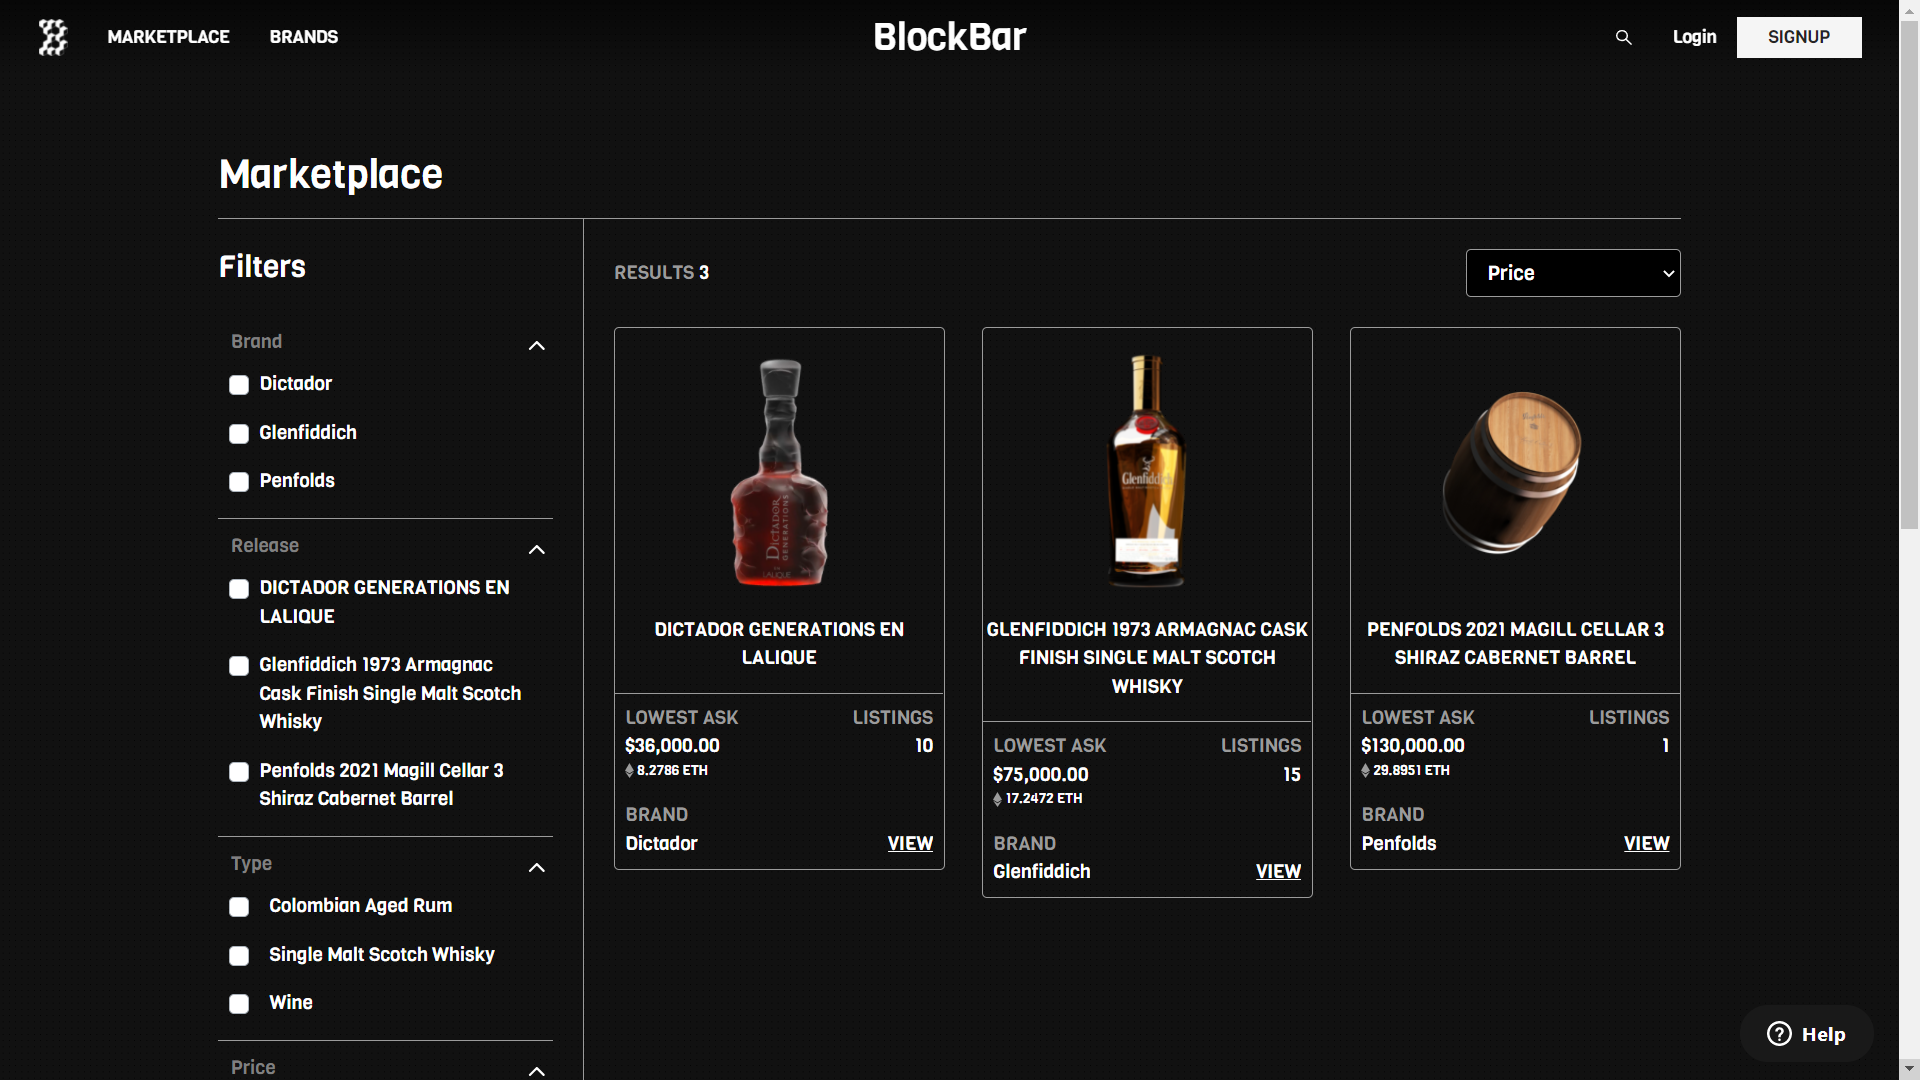Open the MARKETPLACE nav item
This screenshot has height=1080, width=1920.
[x=168, y=37]
